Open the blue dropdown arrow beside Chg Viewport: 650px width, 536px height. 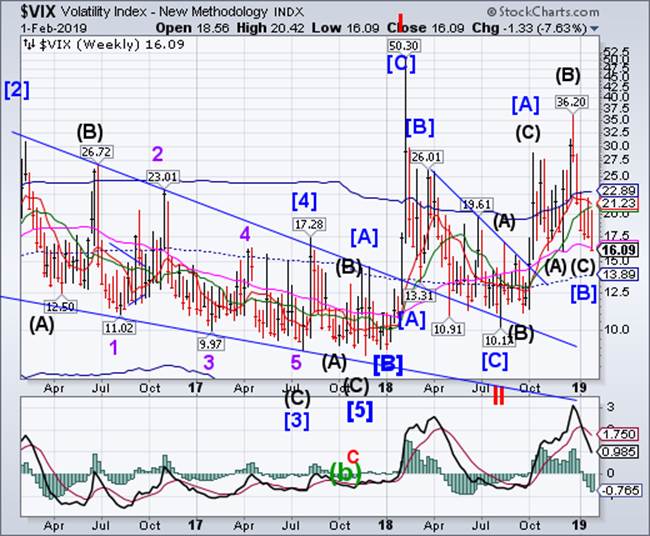click(x=594, y=29)
